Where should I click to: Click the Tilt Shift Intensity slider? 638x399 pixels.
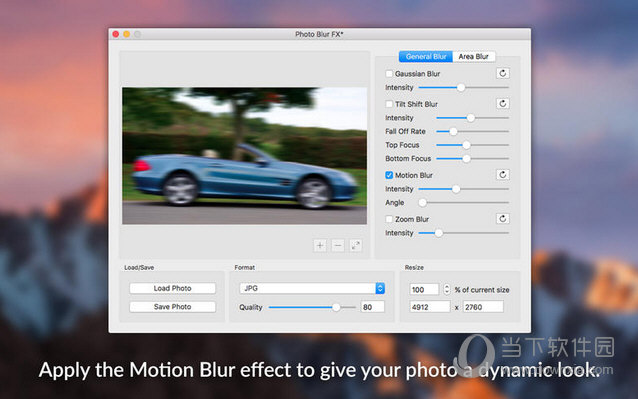point(473,118)
